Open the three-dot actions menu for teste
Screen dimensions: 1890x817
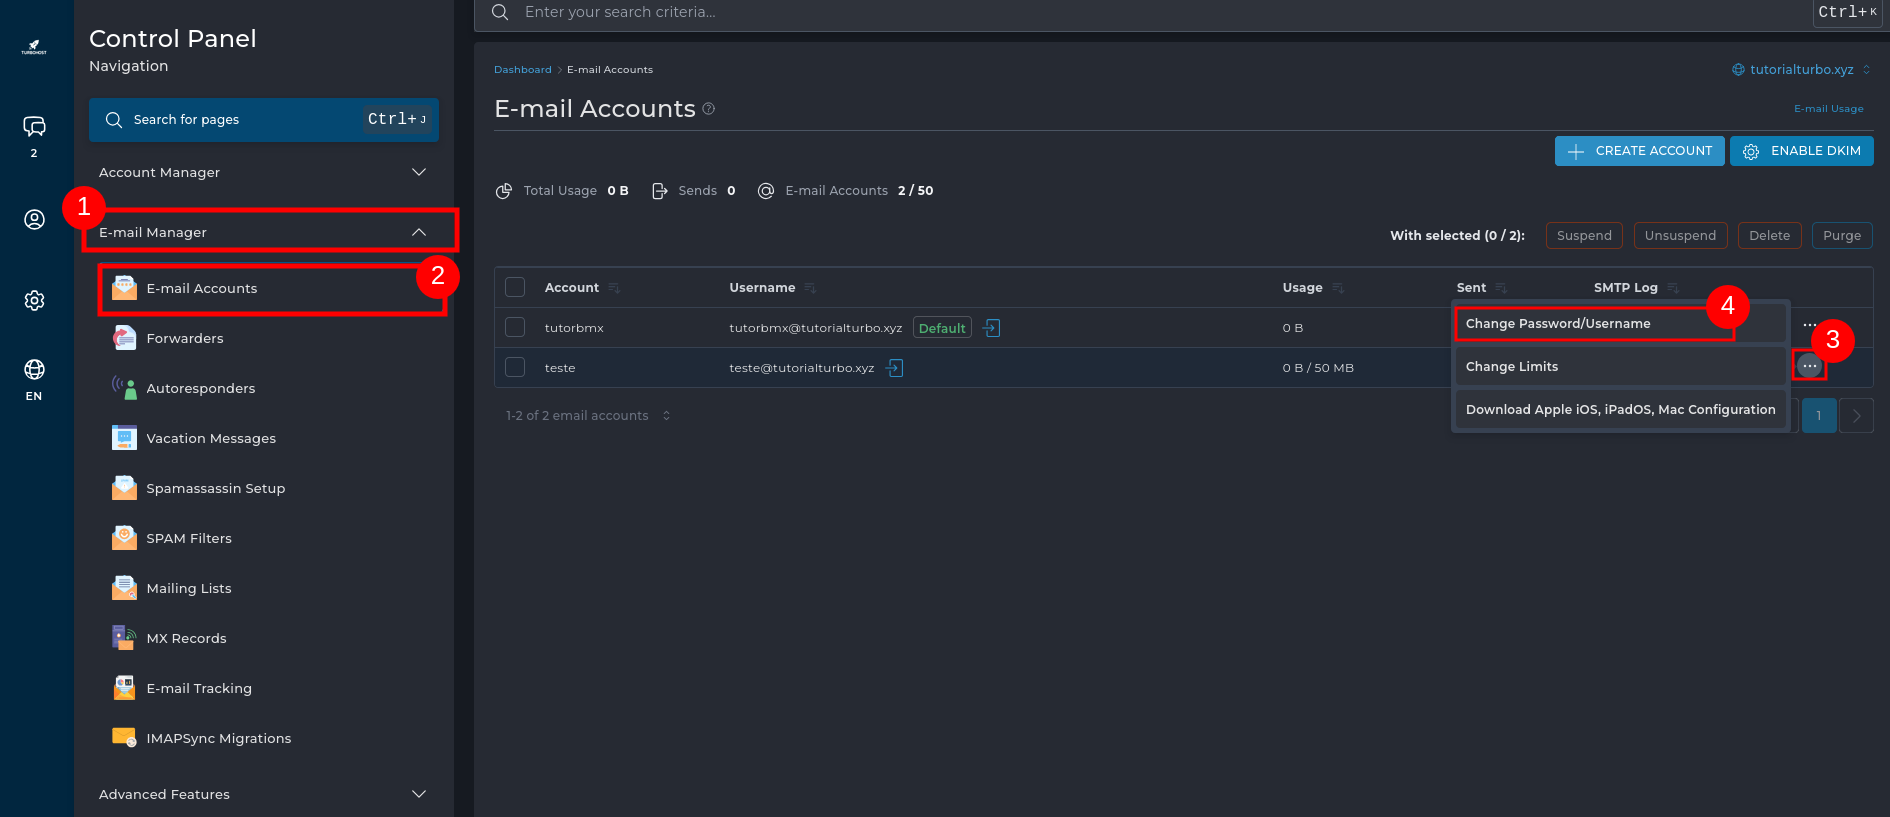pyautogui.click(x=1809, y=366)
